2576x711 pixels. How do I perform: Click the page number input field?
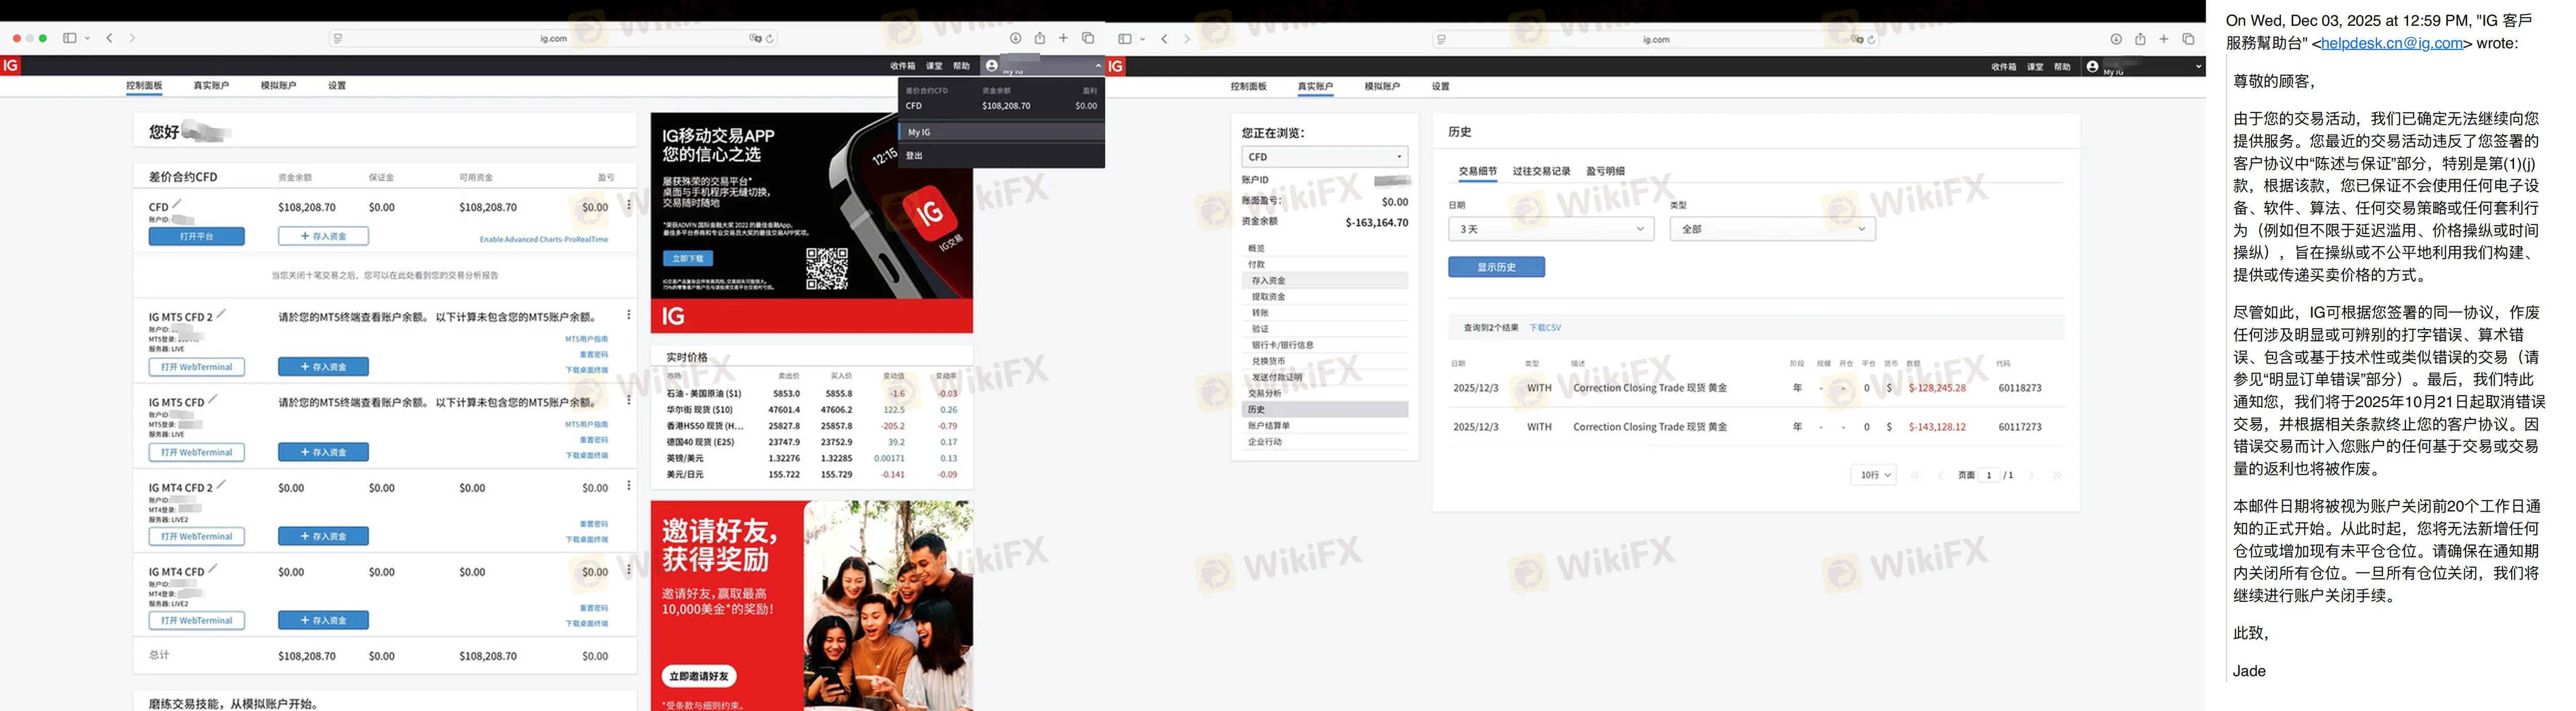coord(1989,475)
